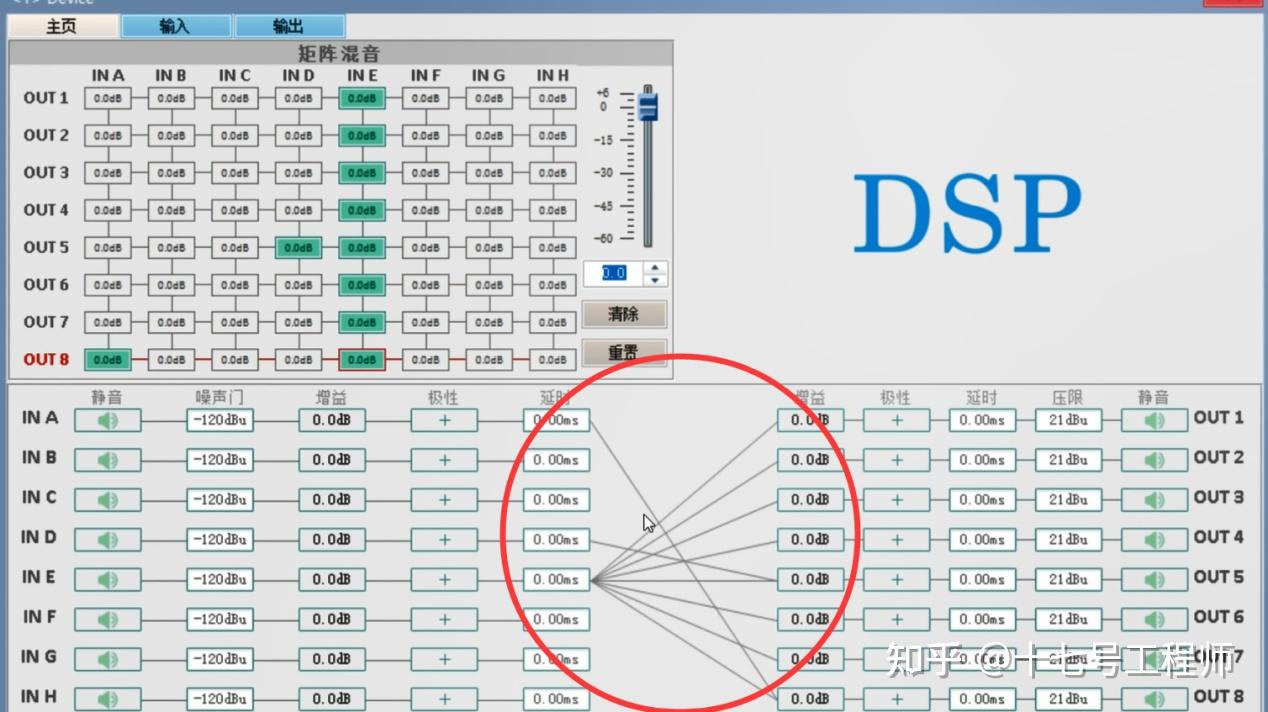1268x712 pixels.
Task: Switch to the 输出 tab
Action: coord(290,25)
